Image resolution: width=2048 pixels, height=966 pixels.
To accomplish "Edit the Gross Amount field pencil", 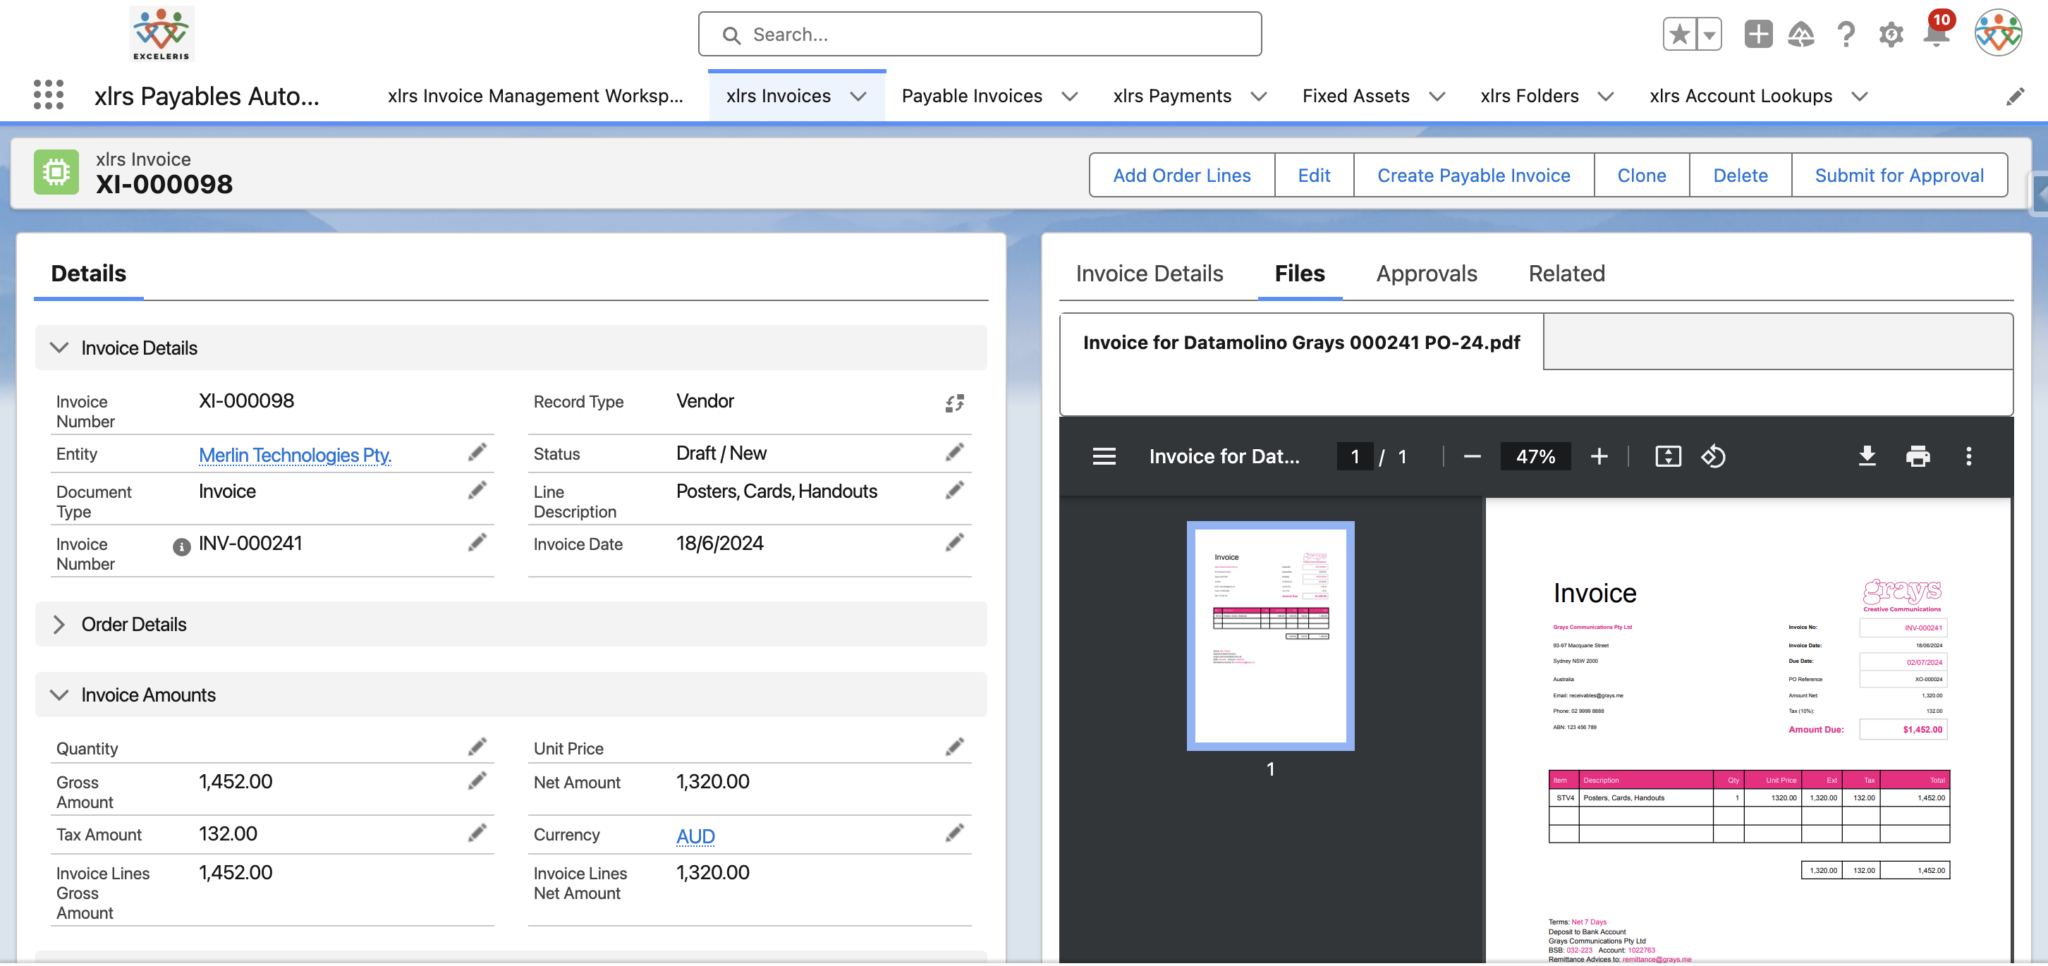I will tap(477, 781).
